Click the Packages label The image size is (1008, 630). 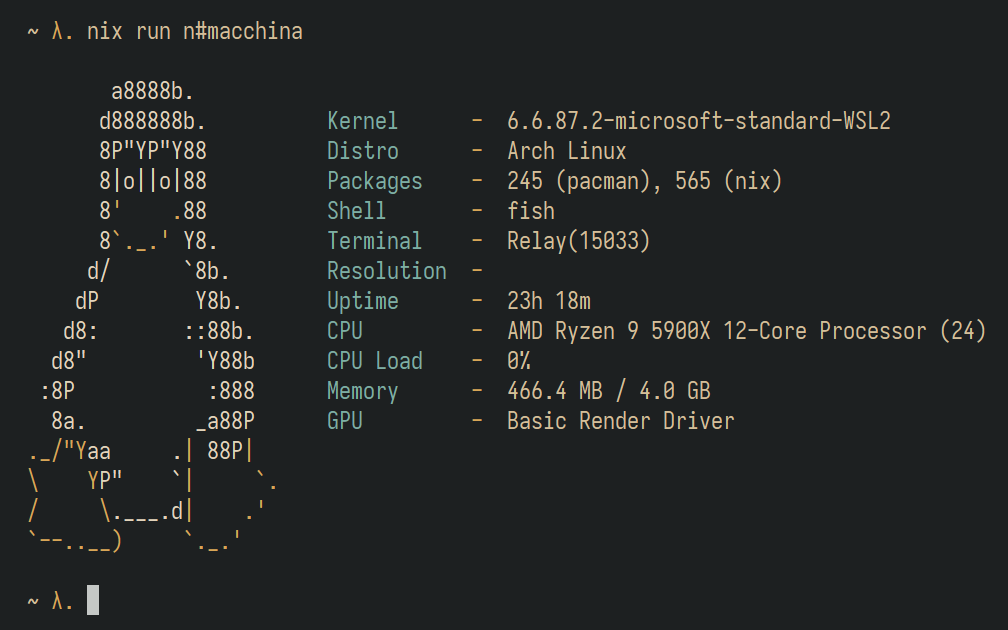[x=374, y=181]
